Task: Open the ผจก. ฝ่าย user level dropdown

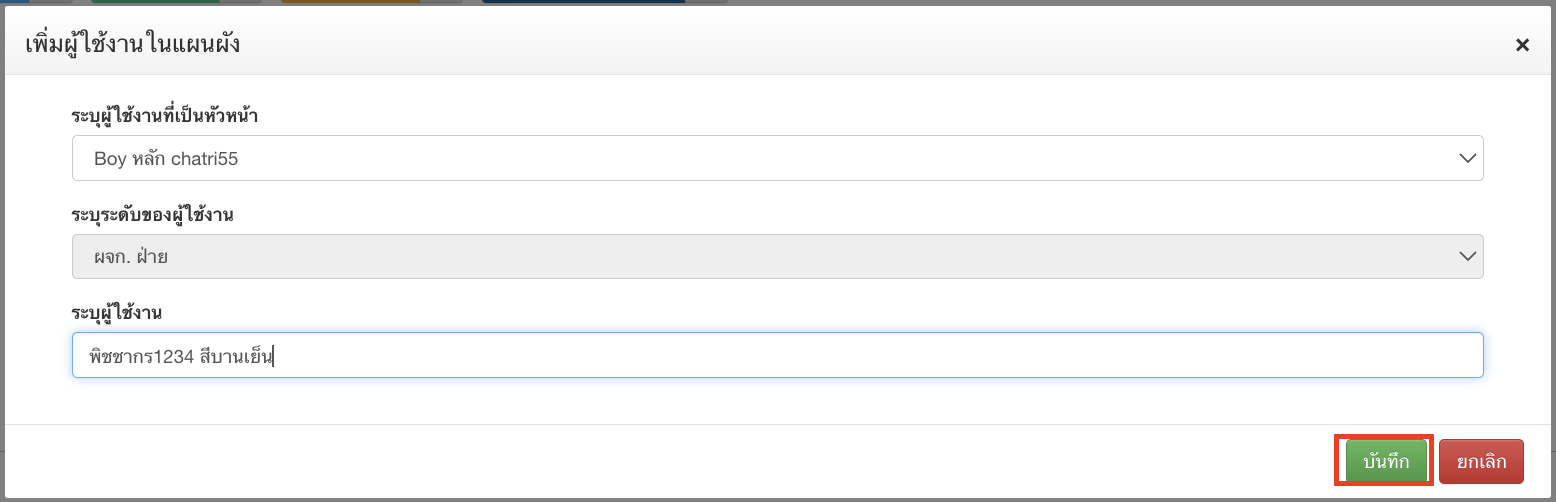Action: (777, 256)
